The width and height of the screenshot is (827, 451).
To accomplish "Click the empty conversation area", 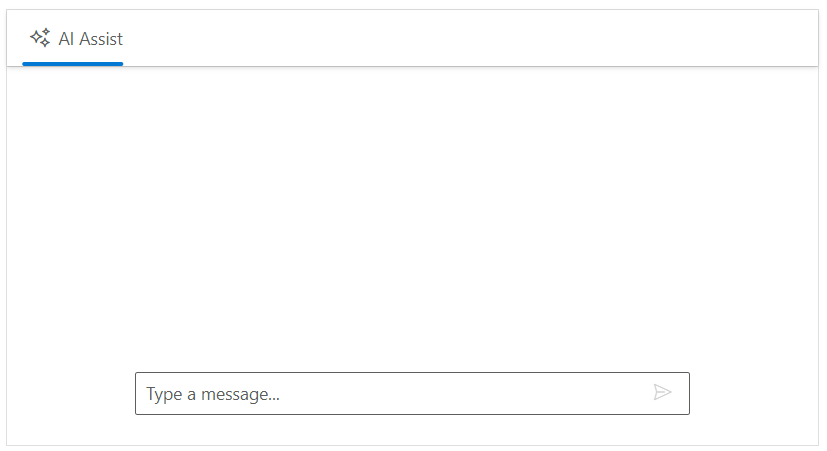I will pos(412,215).
